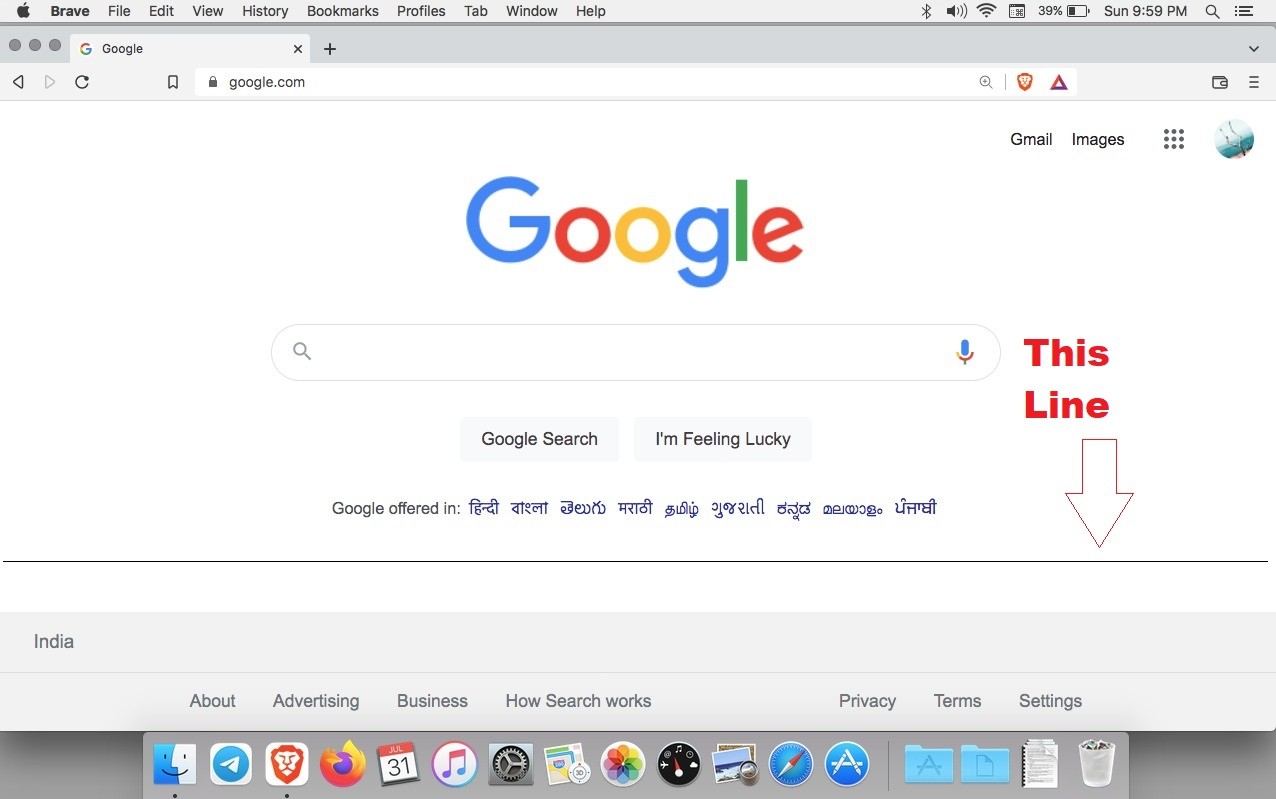Open the Preview app in dock
The height and width of the screenshot is (799, 1276).
(x=735, y=765)
